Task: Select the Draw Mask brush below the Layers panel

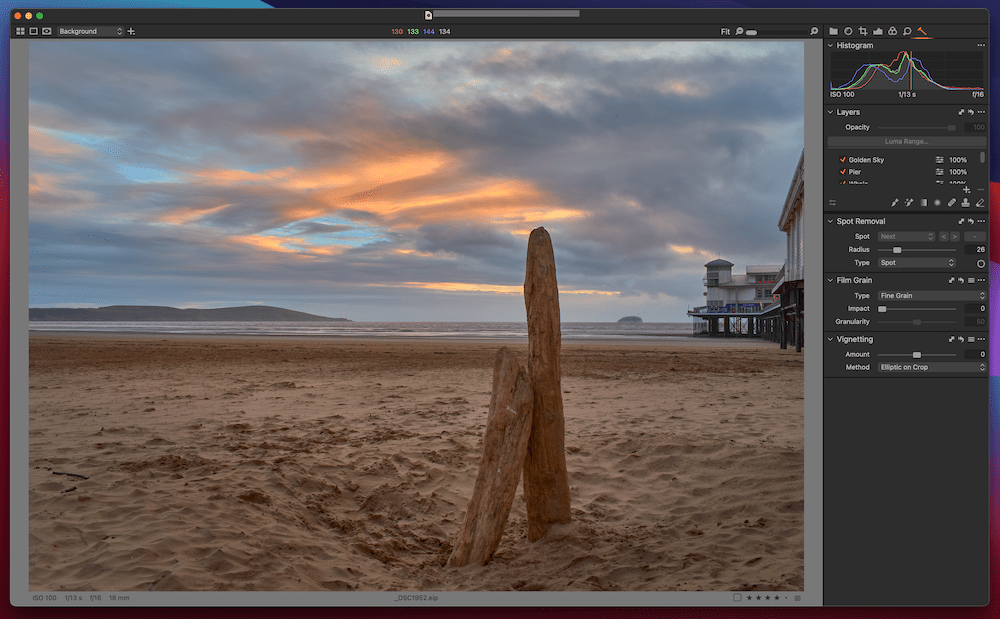Action: 894,202
